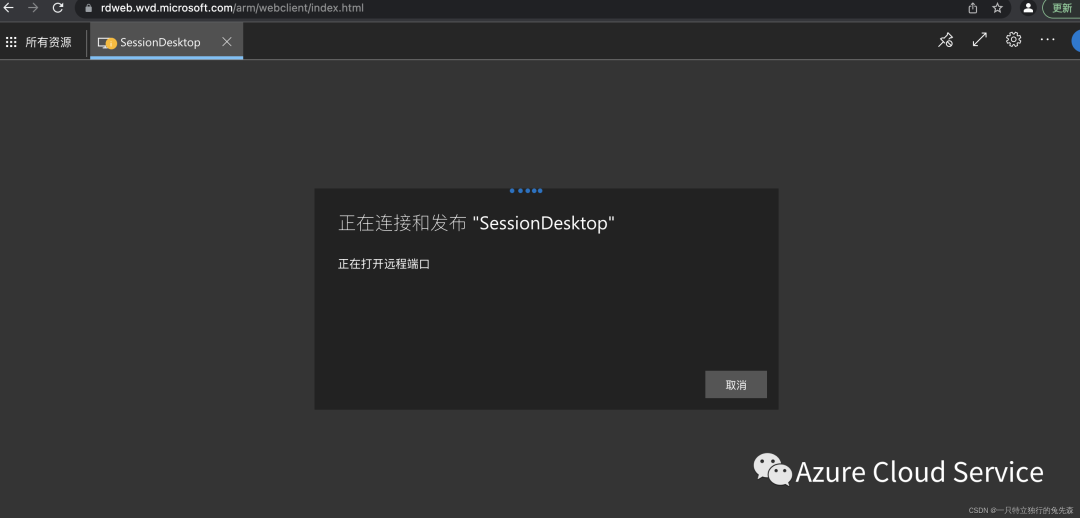The height and width of the screenshot is (518, 1080).
Task: Click the SessionDesktop monitor warning icon
Action: coord(107,43)
